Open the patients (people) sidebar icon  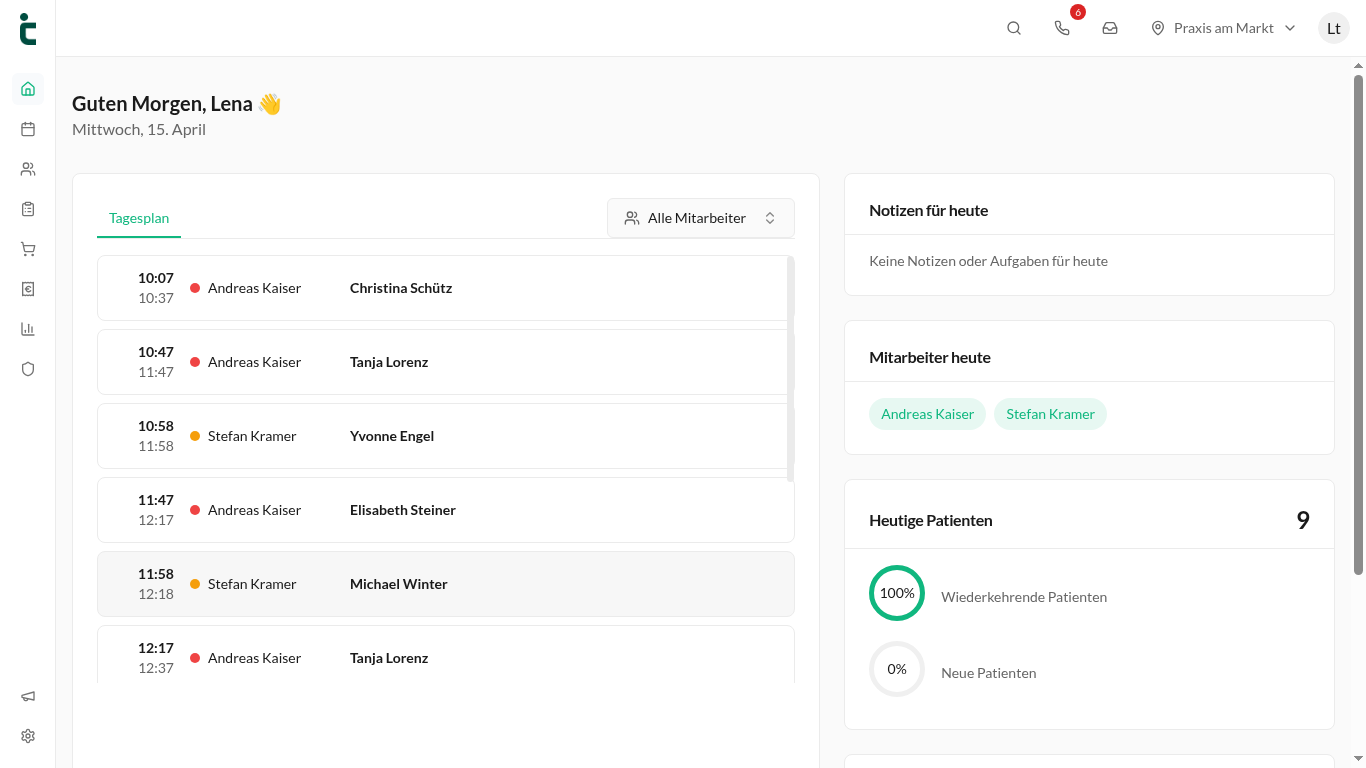tap(28, 169)
